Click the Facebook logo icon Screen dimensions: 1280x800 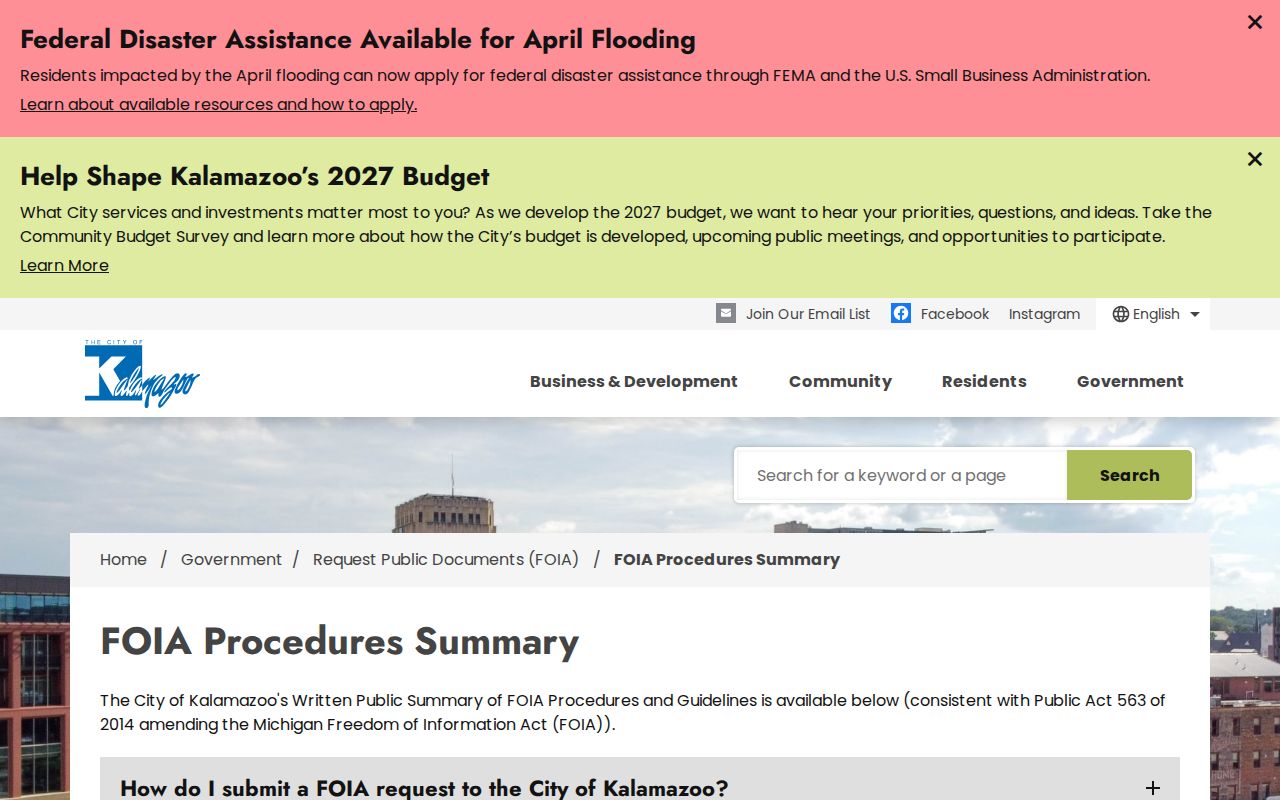[x=901, y=313]
